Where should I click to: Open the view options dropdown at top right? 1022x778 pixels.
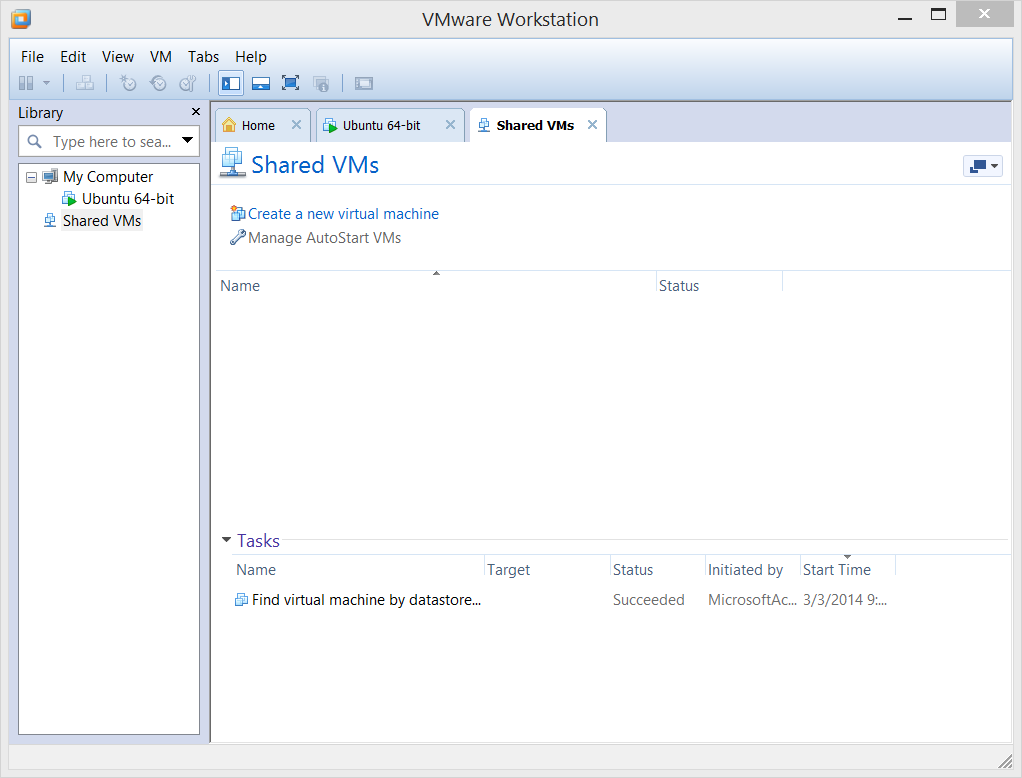point(983,166)
